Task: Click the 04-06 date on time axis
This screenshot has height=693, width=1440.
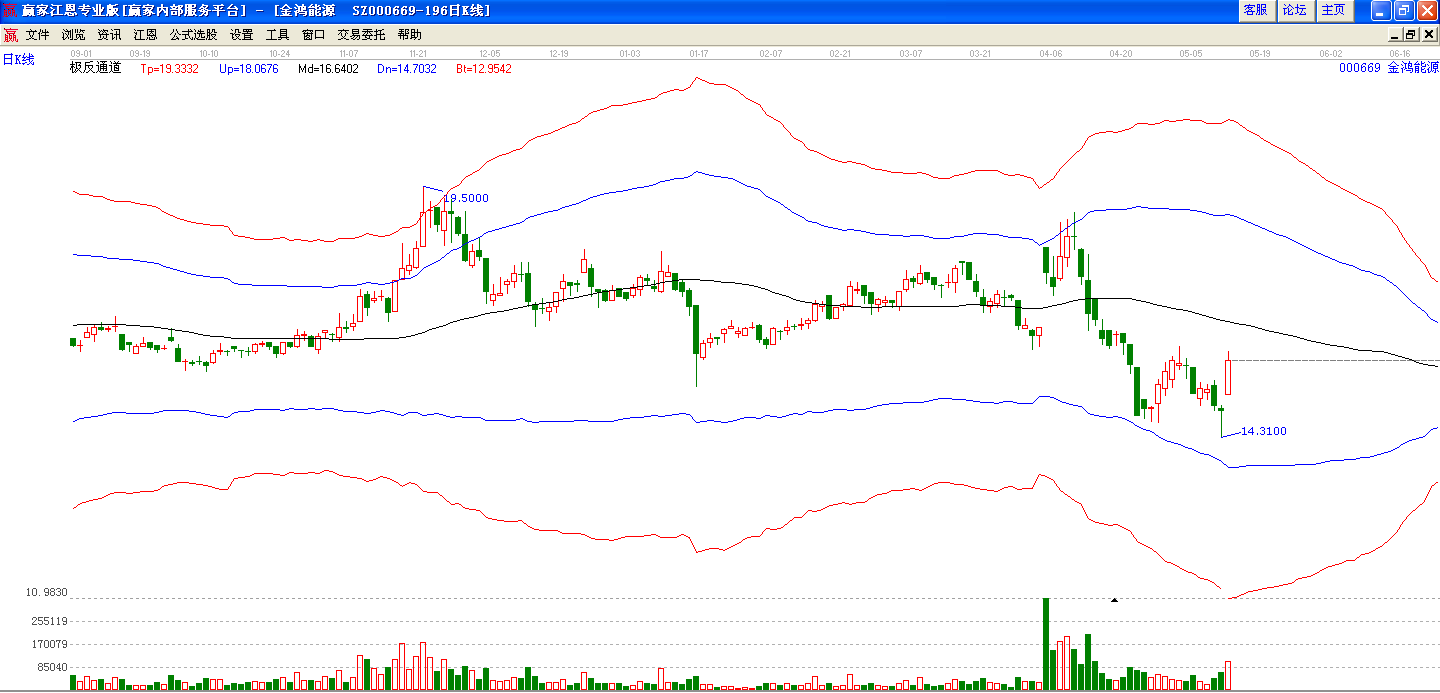Action: point(1051,53)
